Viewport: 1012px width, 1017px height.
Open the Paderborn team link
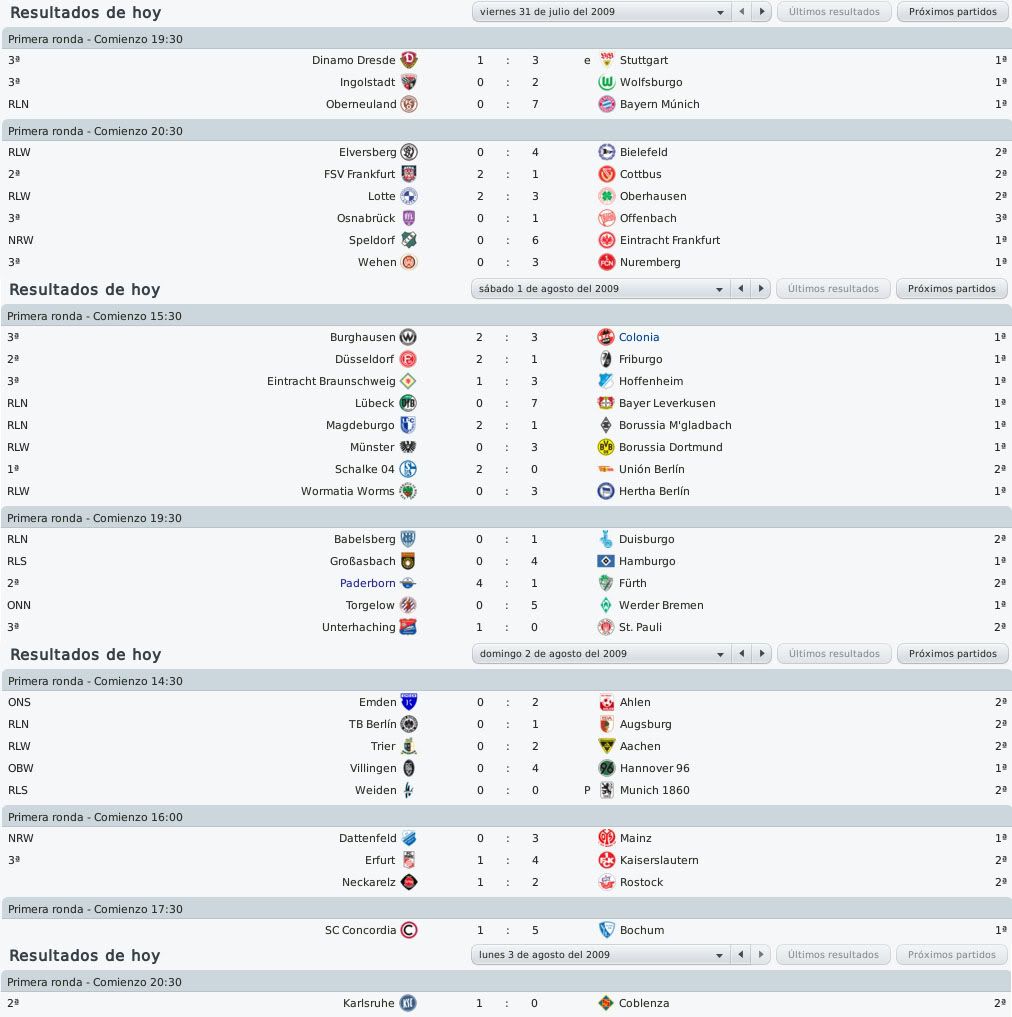(x=367, y=583)
